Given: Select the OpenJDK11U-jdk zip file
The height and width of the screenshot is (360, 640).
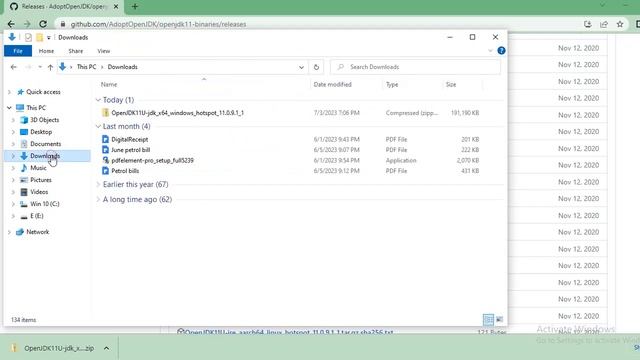Looking at the screenshot, I should pos(177,113).
